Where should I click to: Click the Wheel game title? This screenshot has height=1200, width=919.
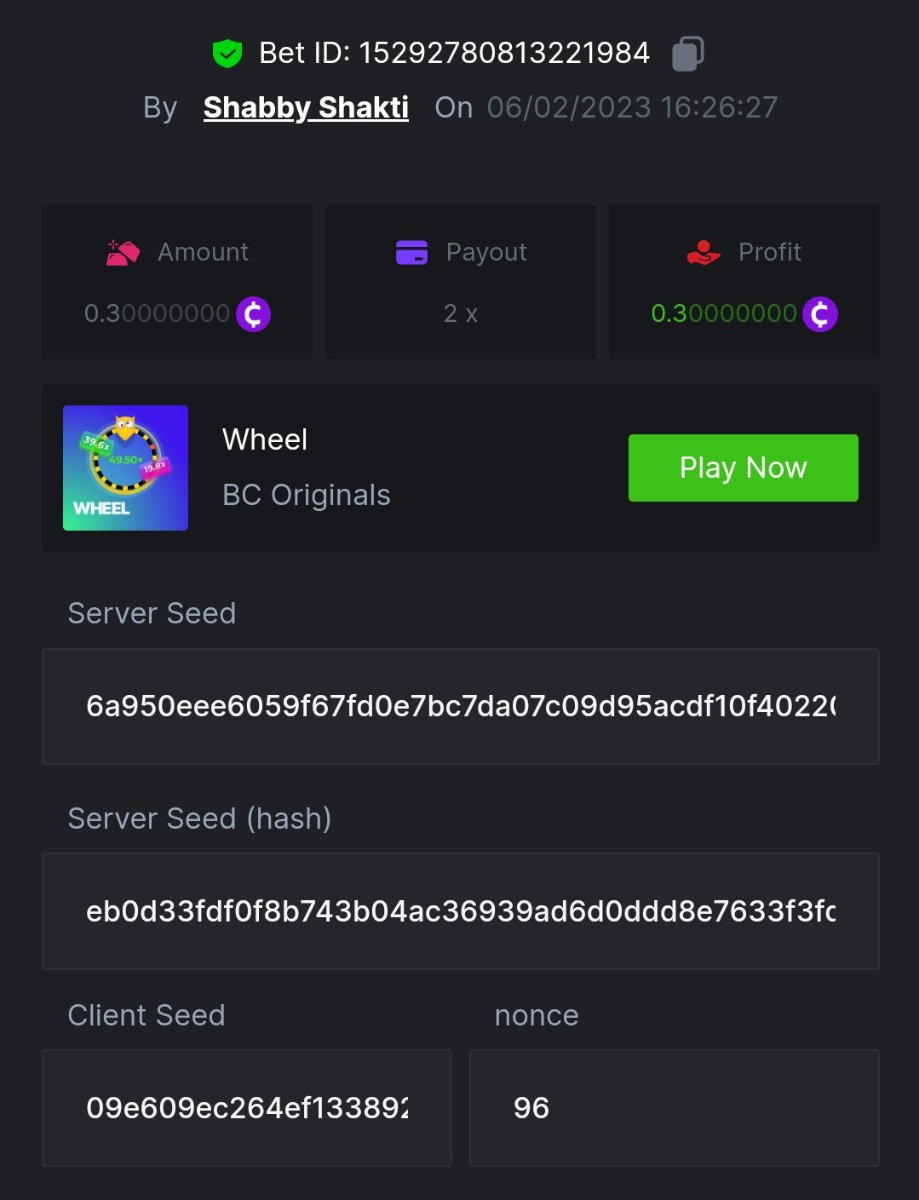click(265, 439)
